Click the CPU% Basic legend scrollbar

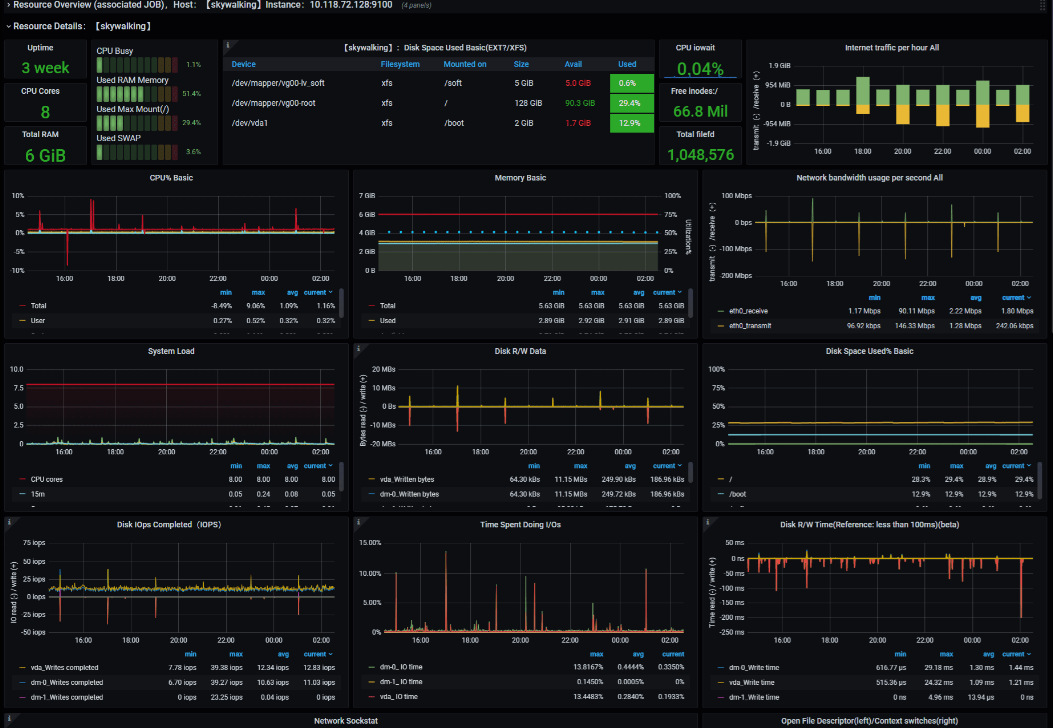342,302
